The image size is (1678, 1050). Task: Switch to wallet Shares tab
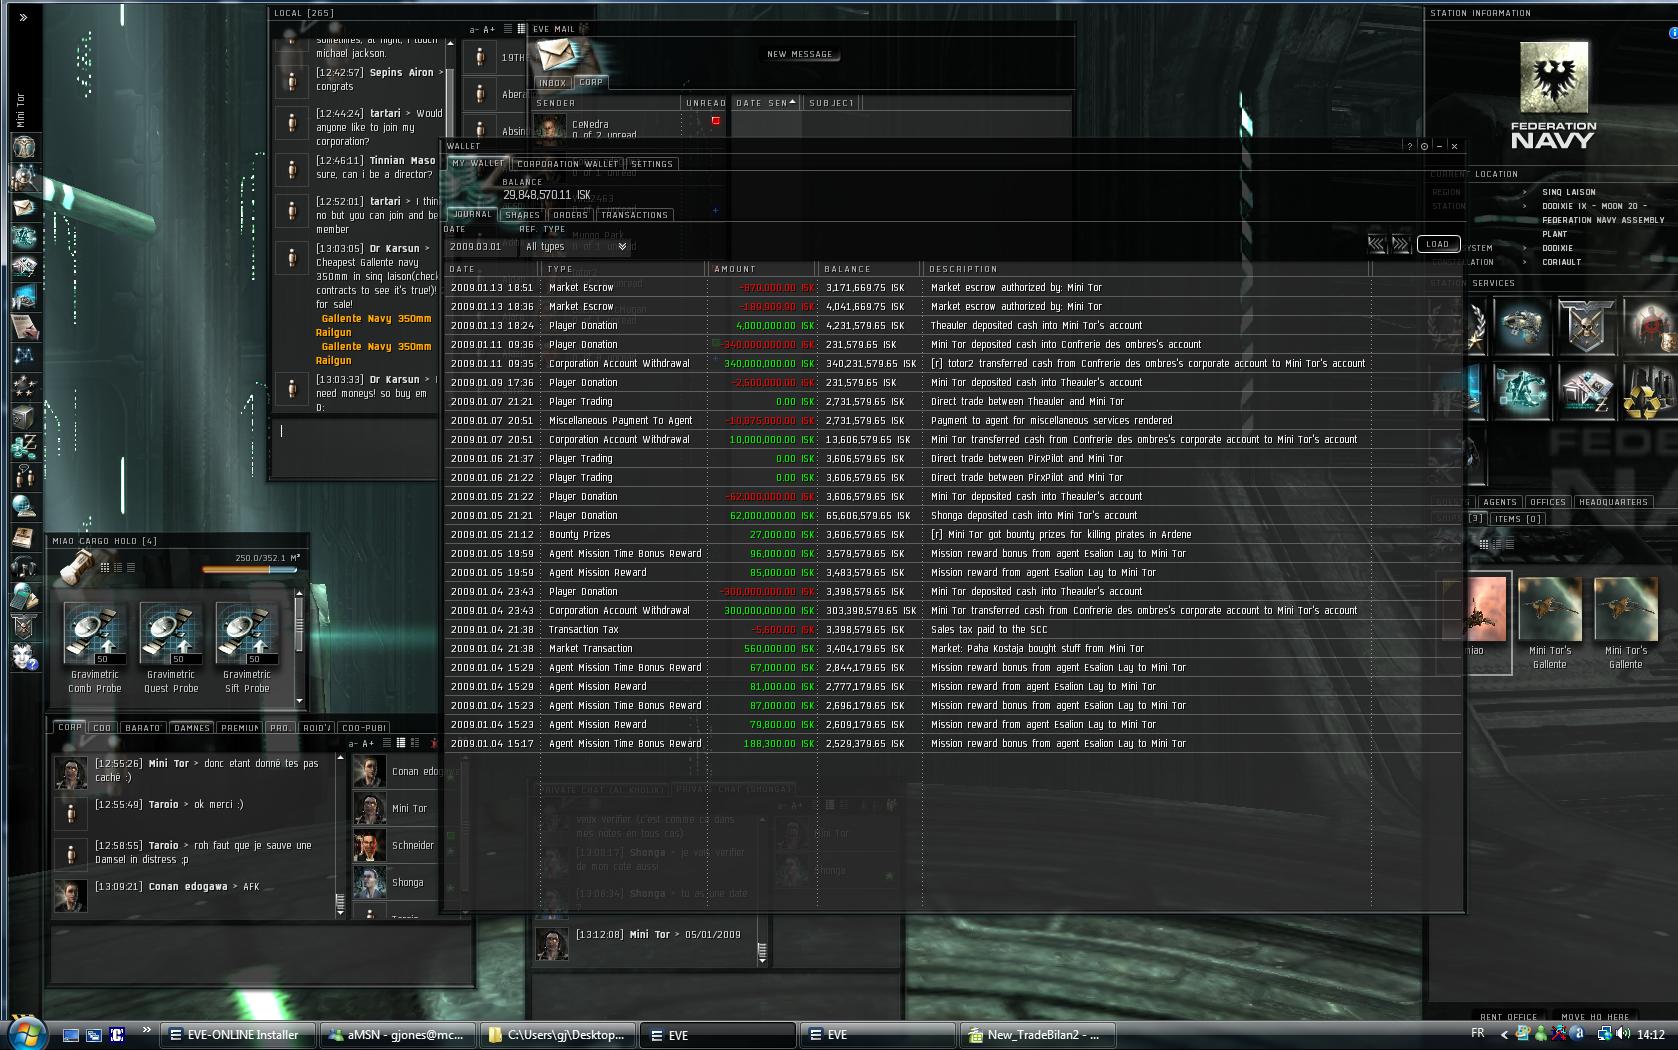click(x=522, y=215)
